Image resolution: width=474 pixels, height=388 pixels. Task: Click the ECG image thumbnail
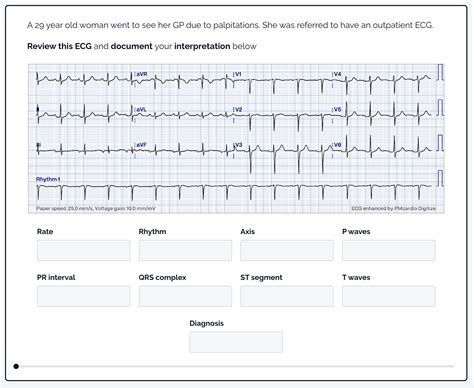click(x=236, y=138)
